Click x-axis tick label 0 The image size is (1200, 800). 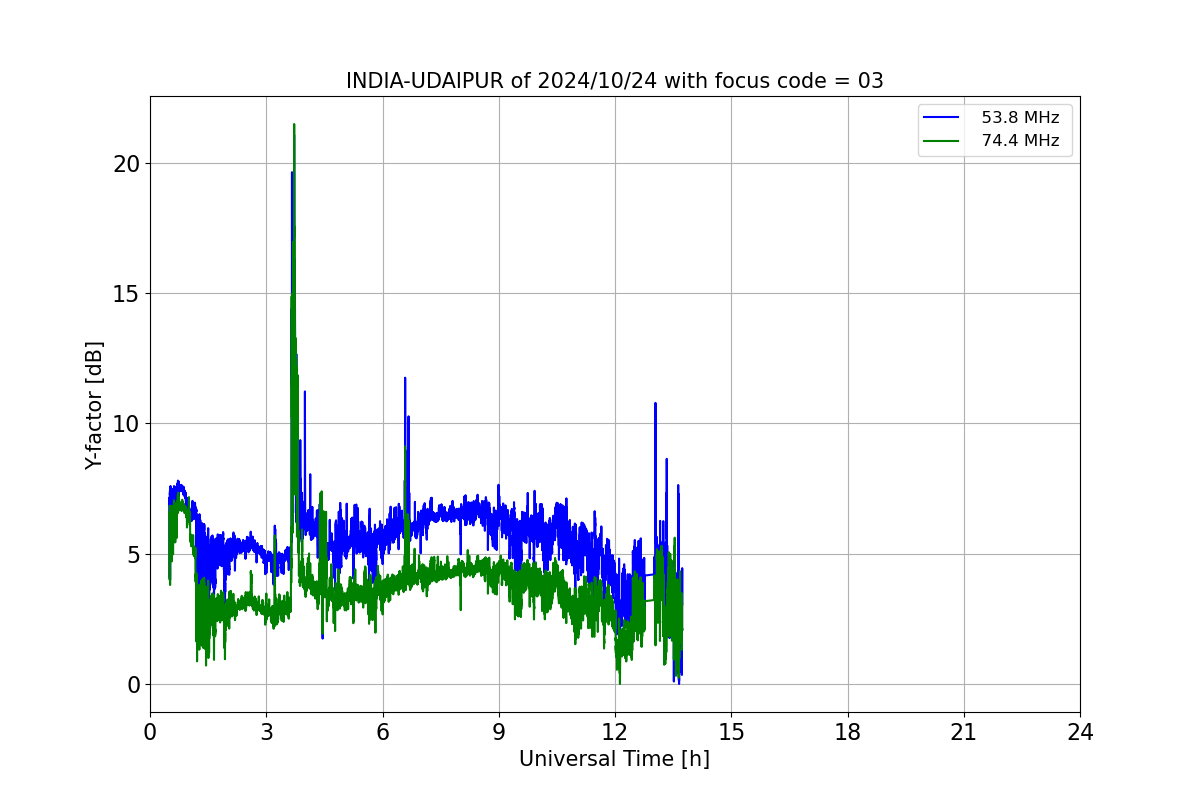(x=150, y=732)
